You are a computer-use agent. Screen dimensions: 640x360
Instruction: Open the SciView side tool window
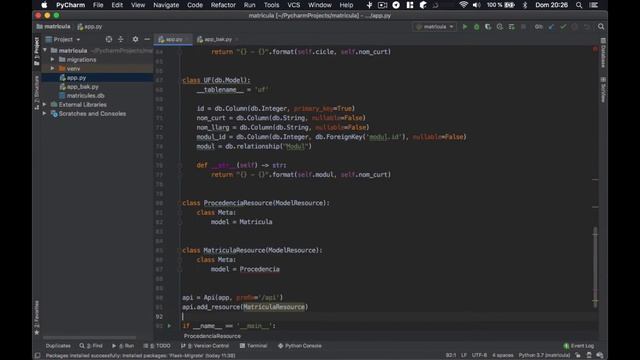(603, 90)
